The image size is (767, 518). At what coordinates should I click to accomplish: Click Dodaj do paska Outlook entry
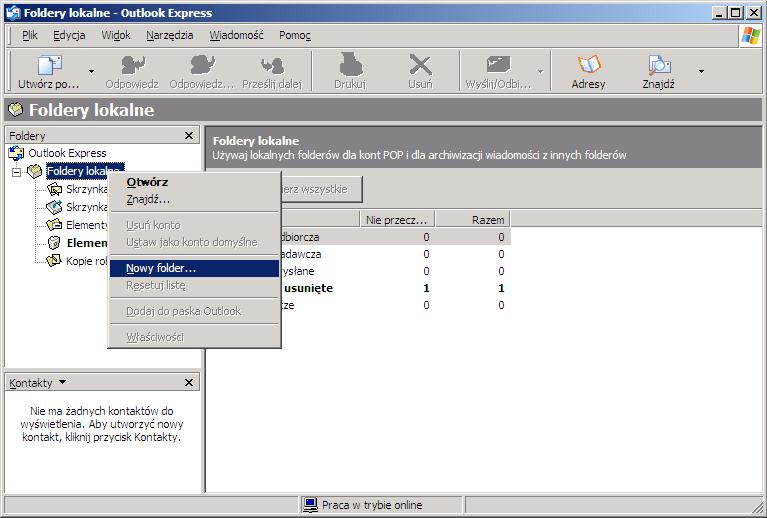194,311
